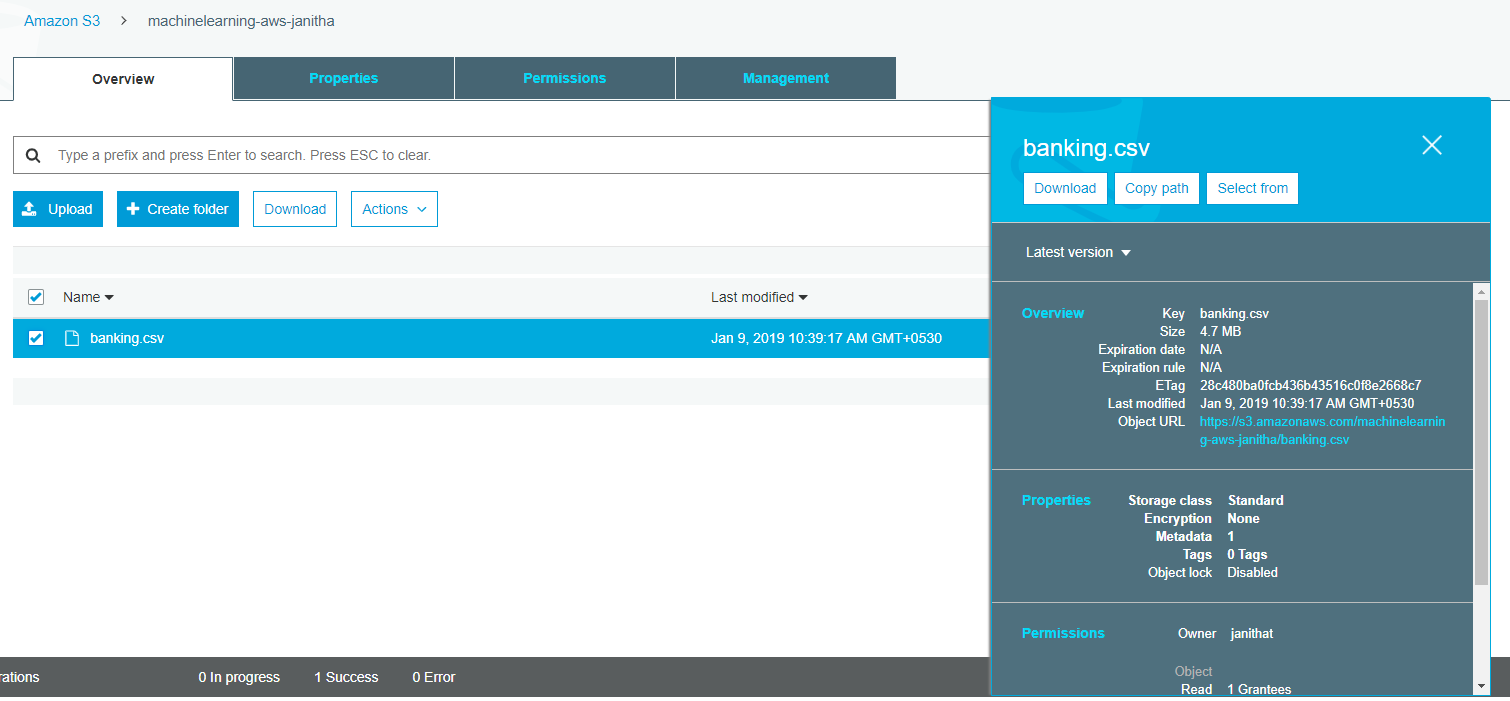The width and height of the screenshot is (1510, 701).
Task: Open the Overview section link in panel
Action: (x=1052, y=313)
